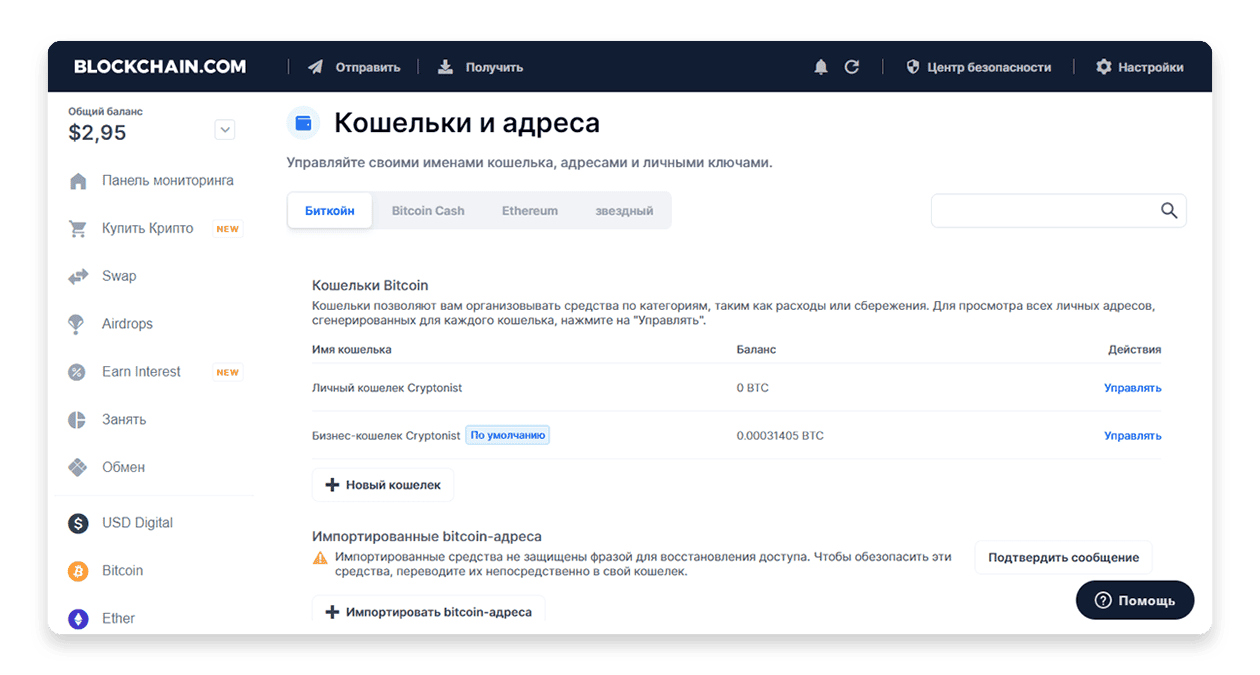
Task: Click the Имя кошелька column header
Action: click(x=352, y=350)
